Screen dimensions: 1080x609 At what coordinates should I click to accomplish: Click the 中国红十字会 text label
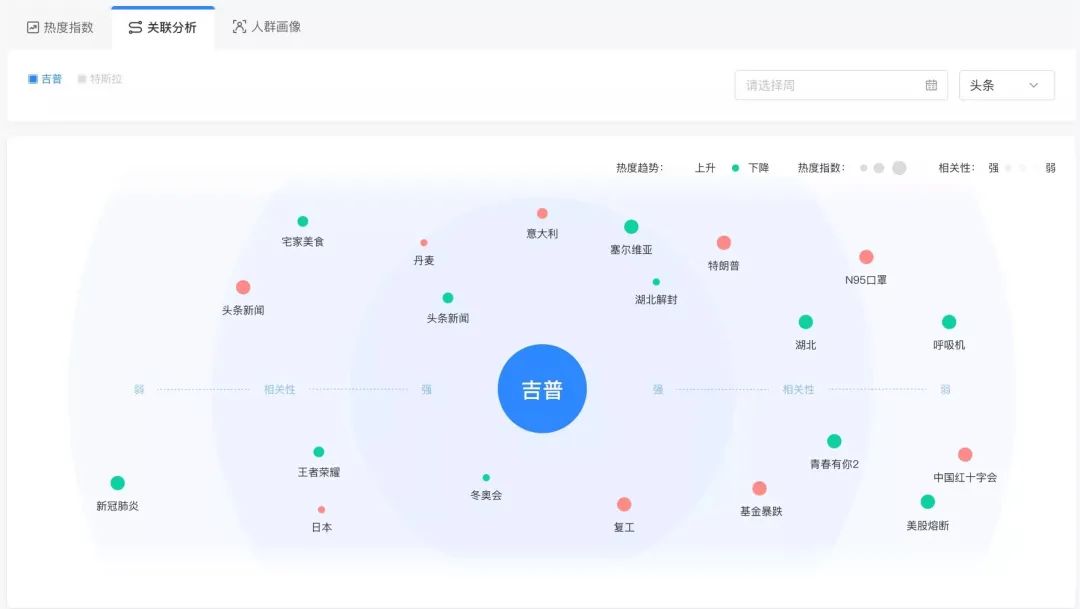click(965, 477)
